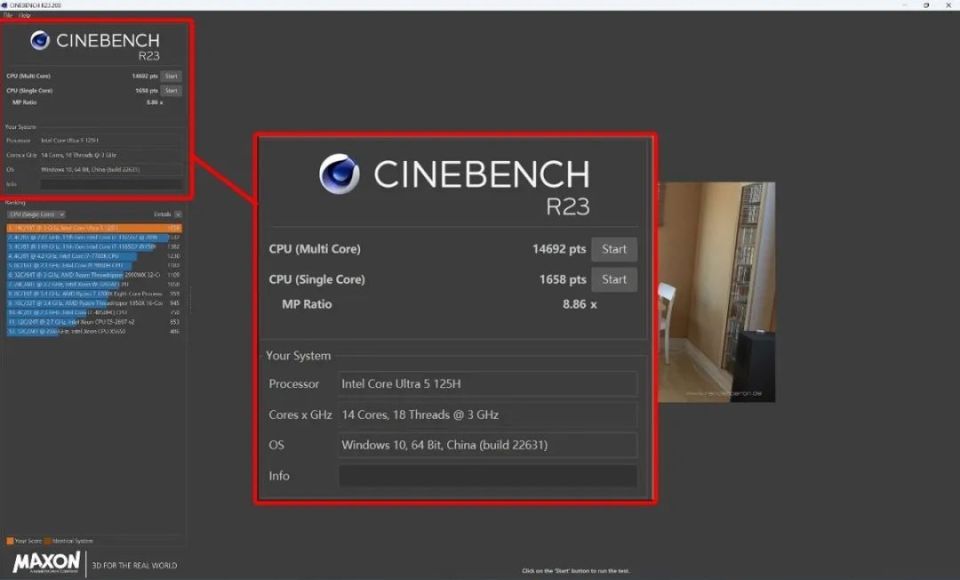Click the empty Info field in enlarged callout
Viewport: 960px width, 580px height.
[488, 476]
